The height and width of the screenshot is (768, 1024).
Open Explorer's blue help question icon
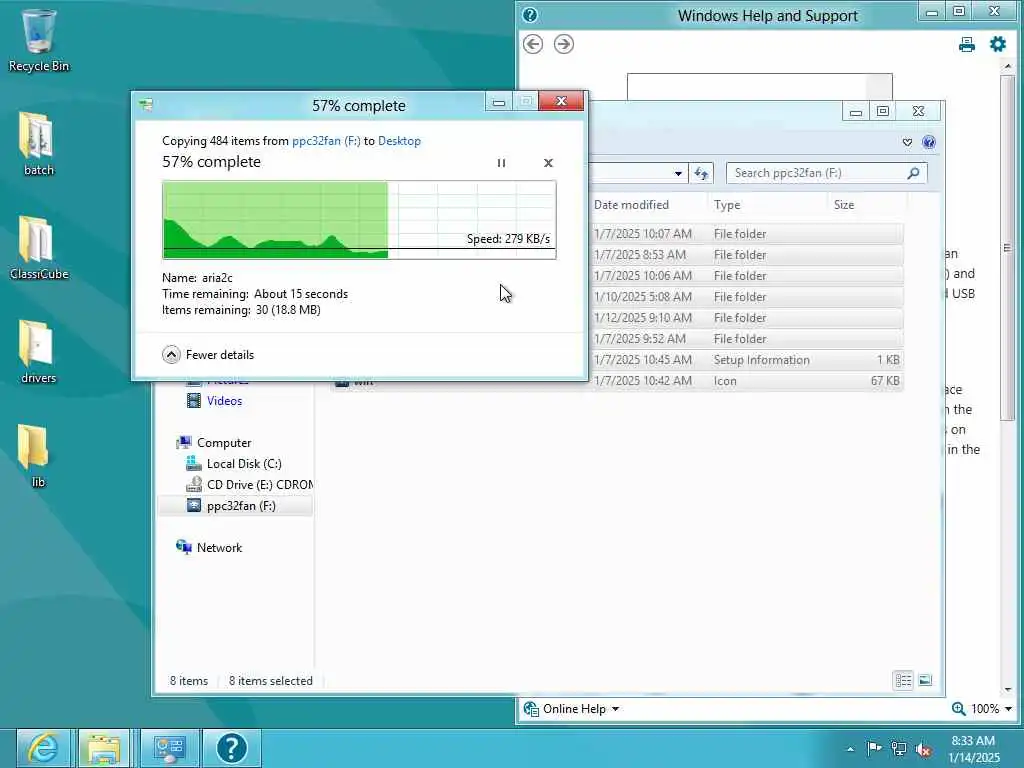pyautogui.click(x=929, y=142)
